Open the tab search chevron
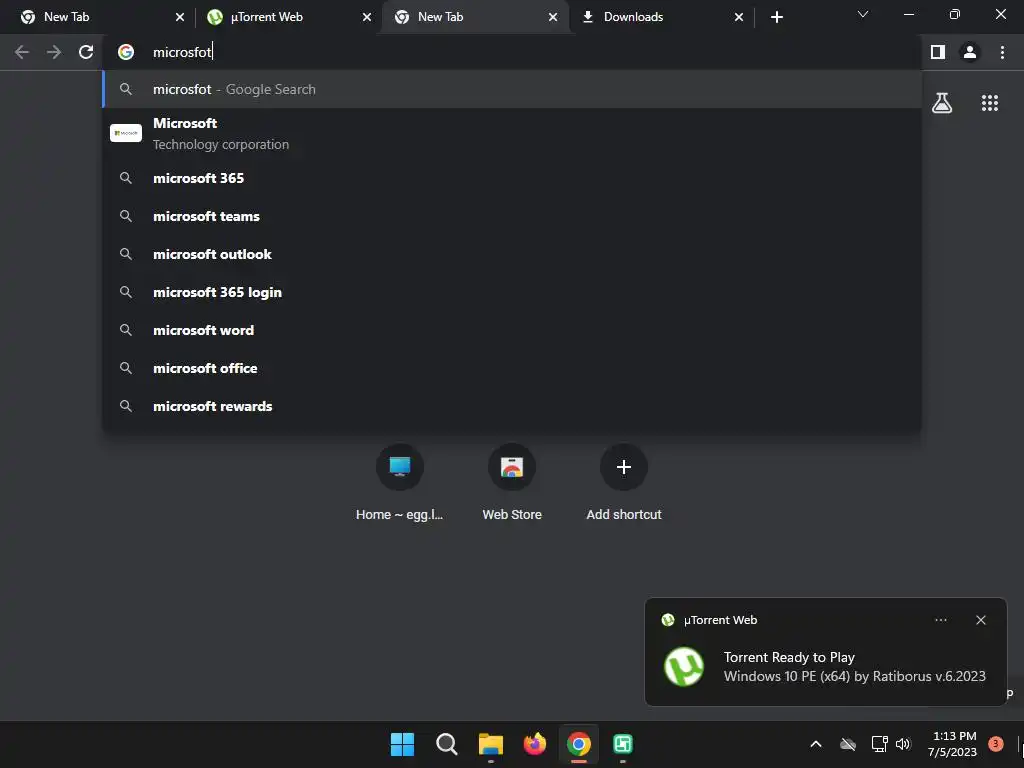The width and height of the screenshot is (1024, 768). [x=863, y=14]
